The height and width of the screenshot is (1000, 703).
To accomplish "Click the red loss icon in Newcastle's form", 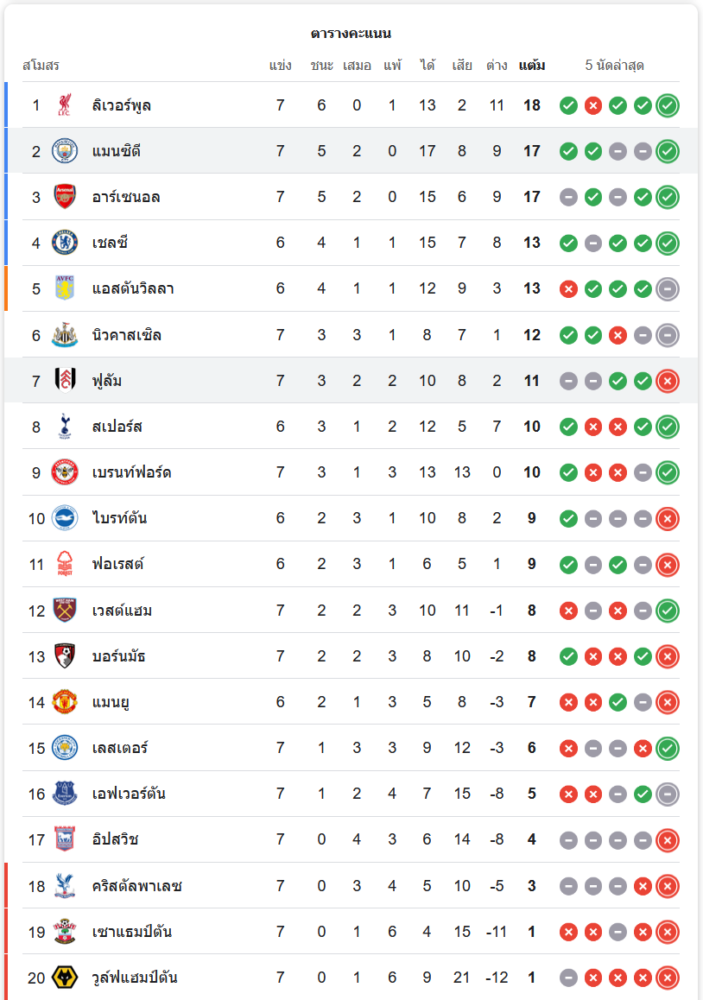I will pos(618,335).
